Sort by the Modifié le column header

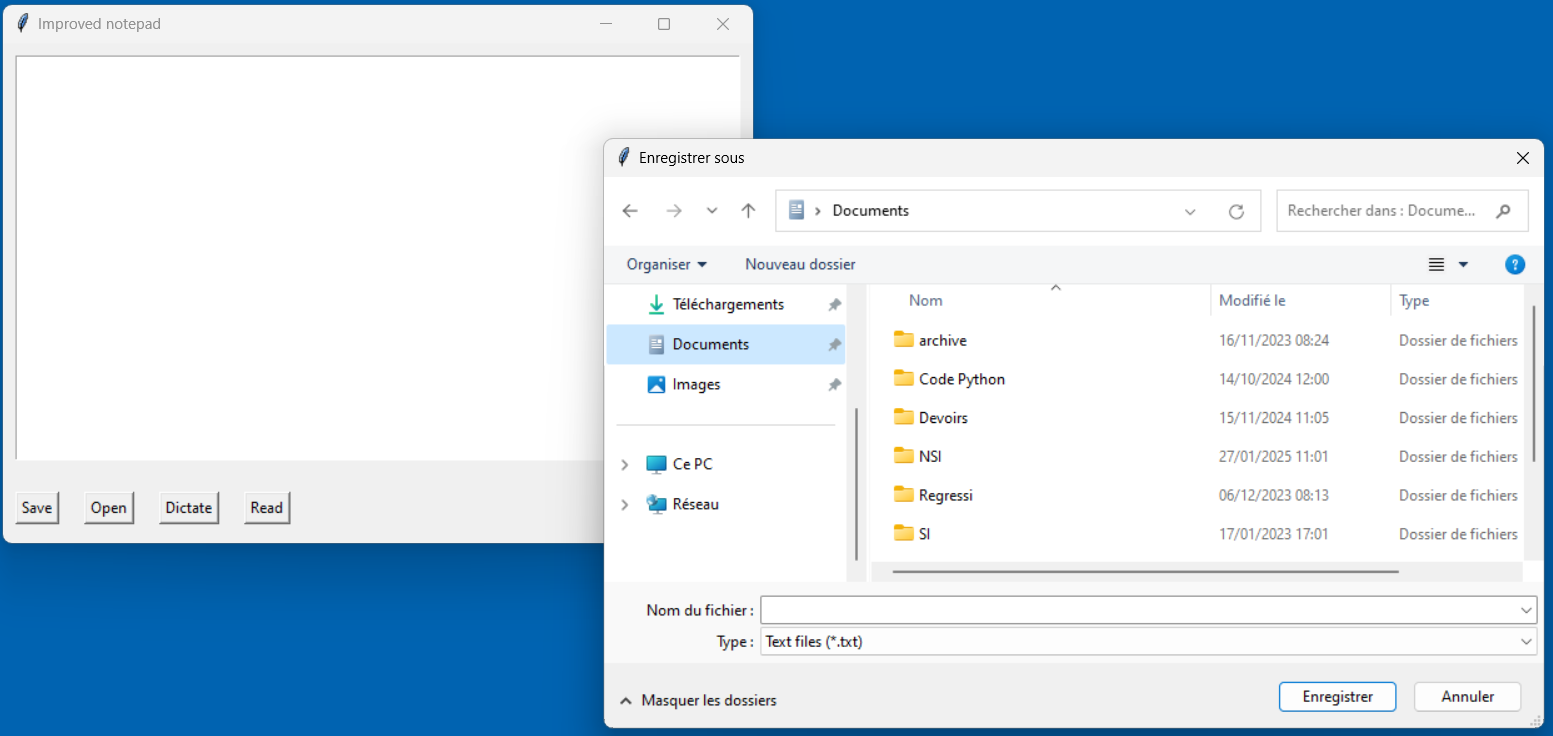[1252, 301]
